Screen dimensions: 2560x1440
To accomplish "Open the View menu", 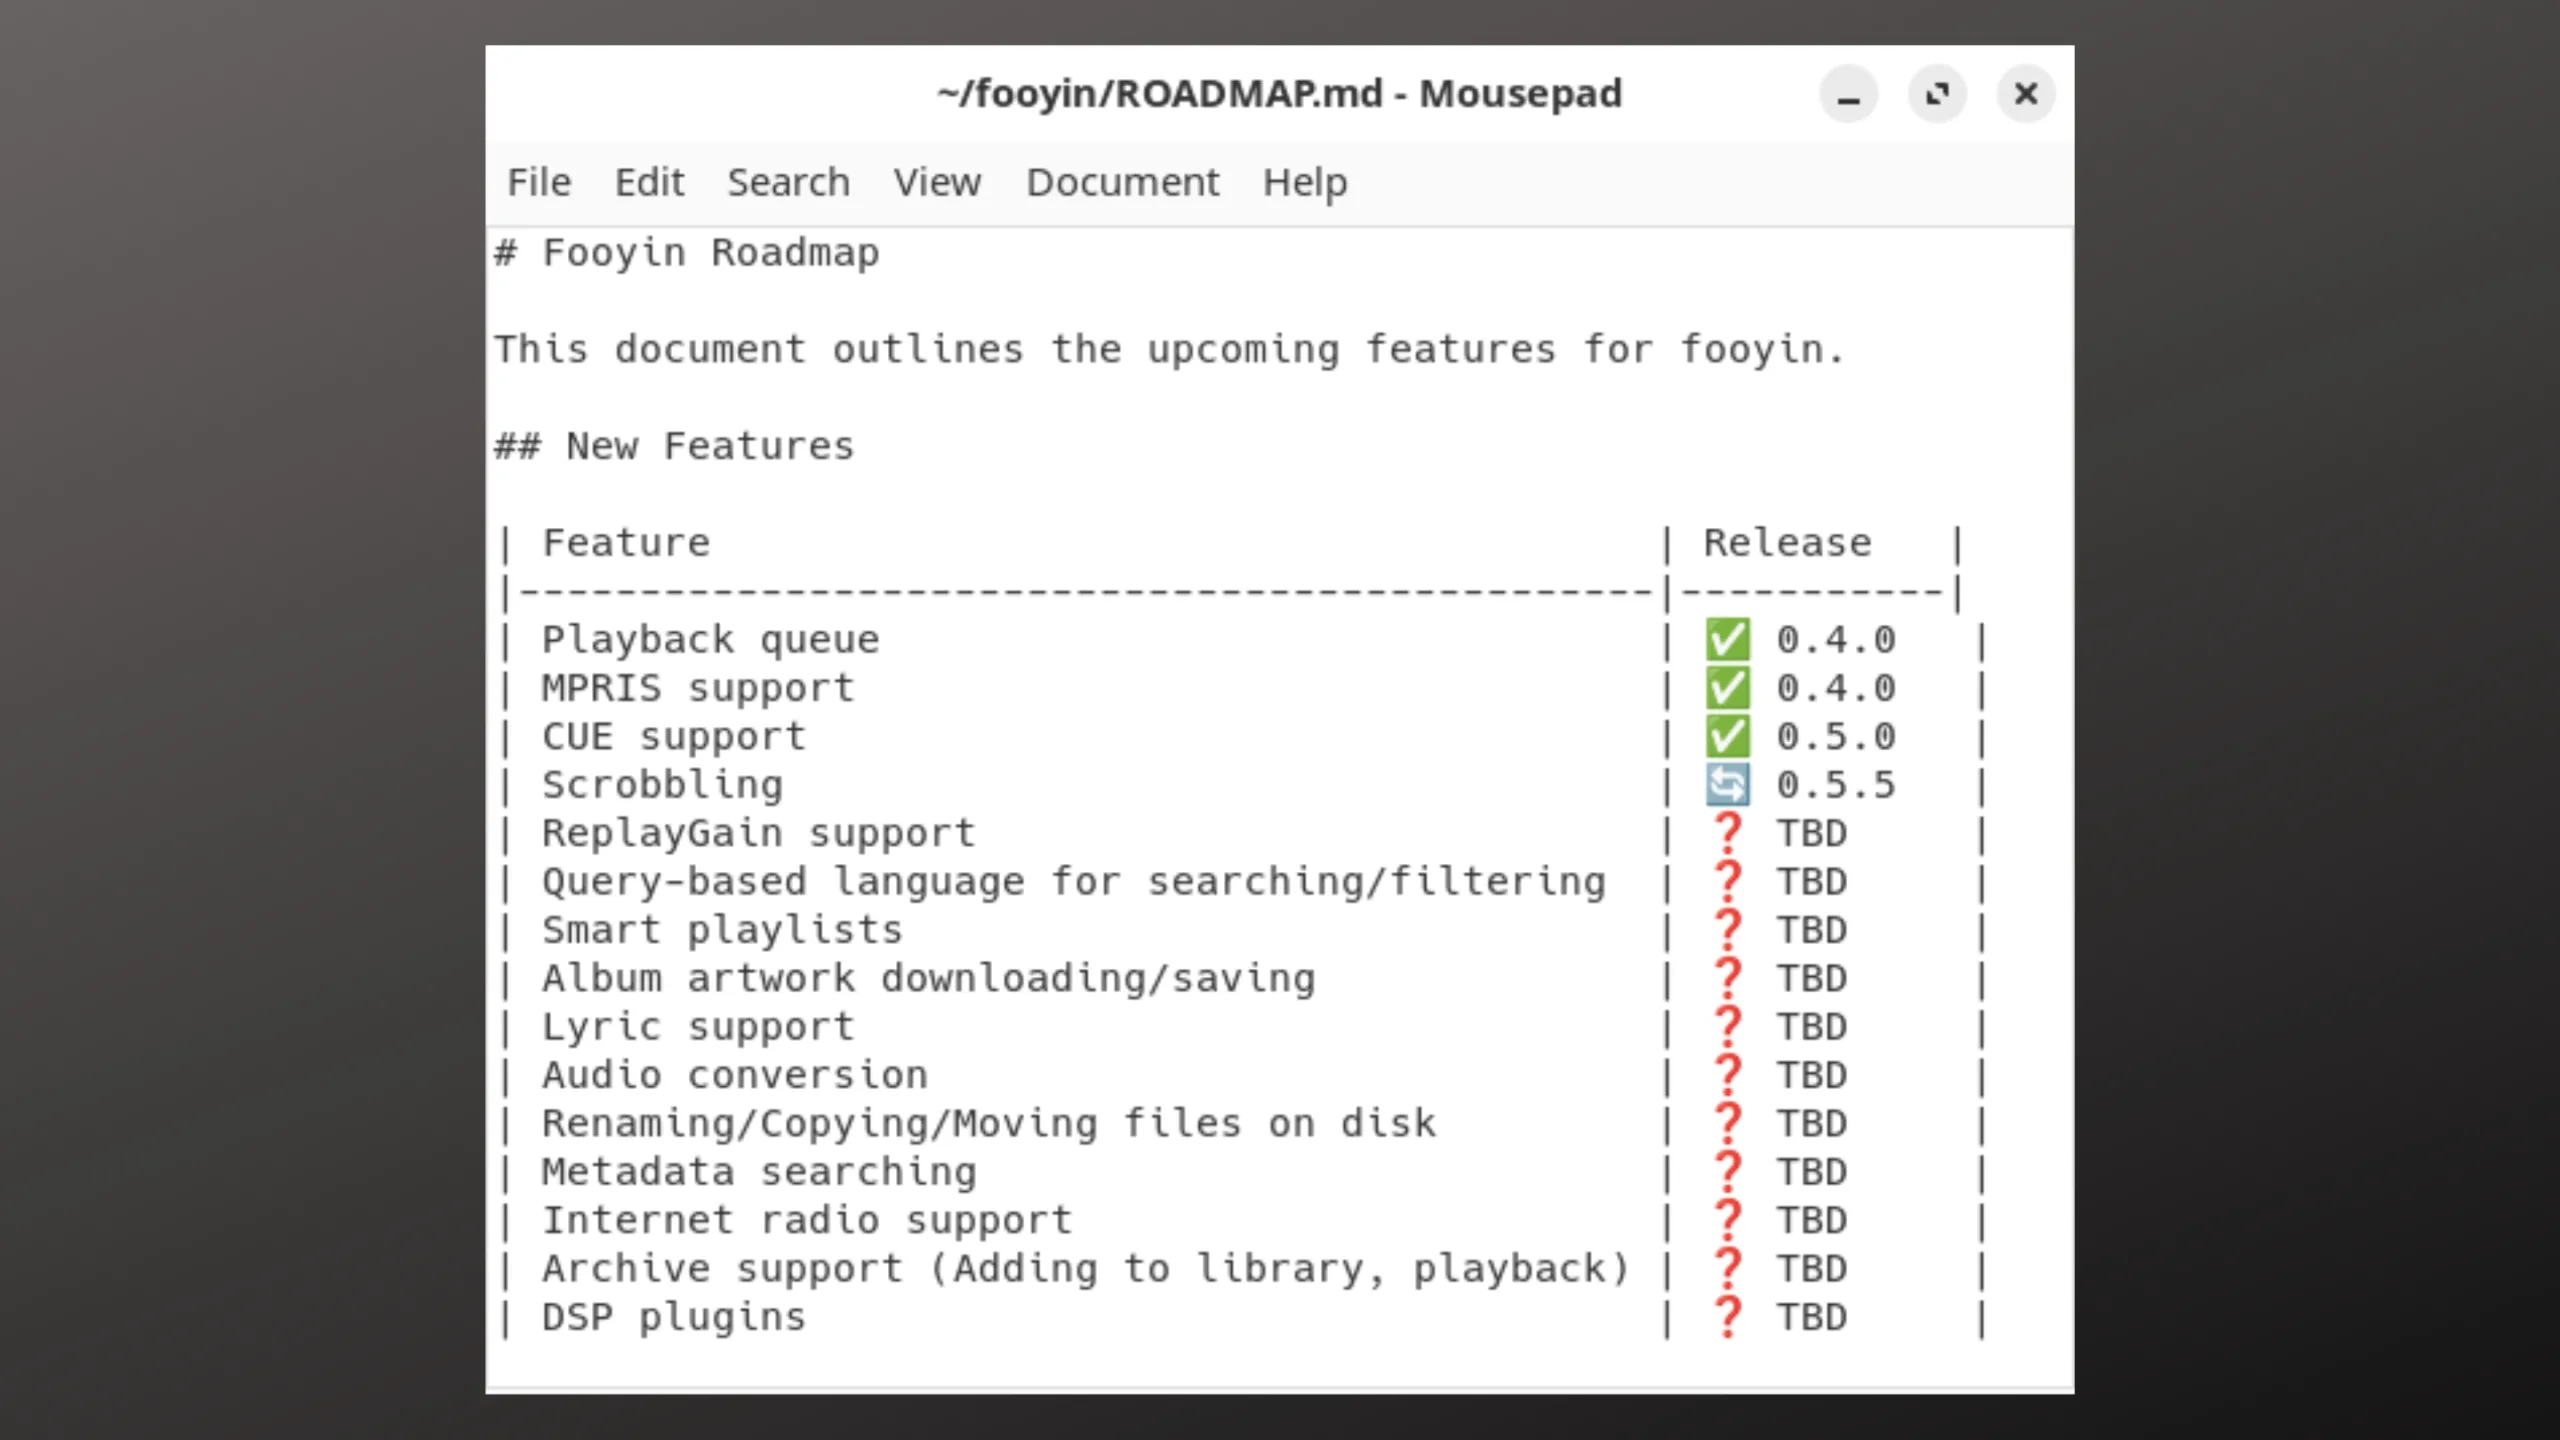I will click(x=937, y=182).
